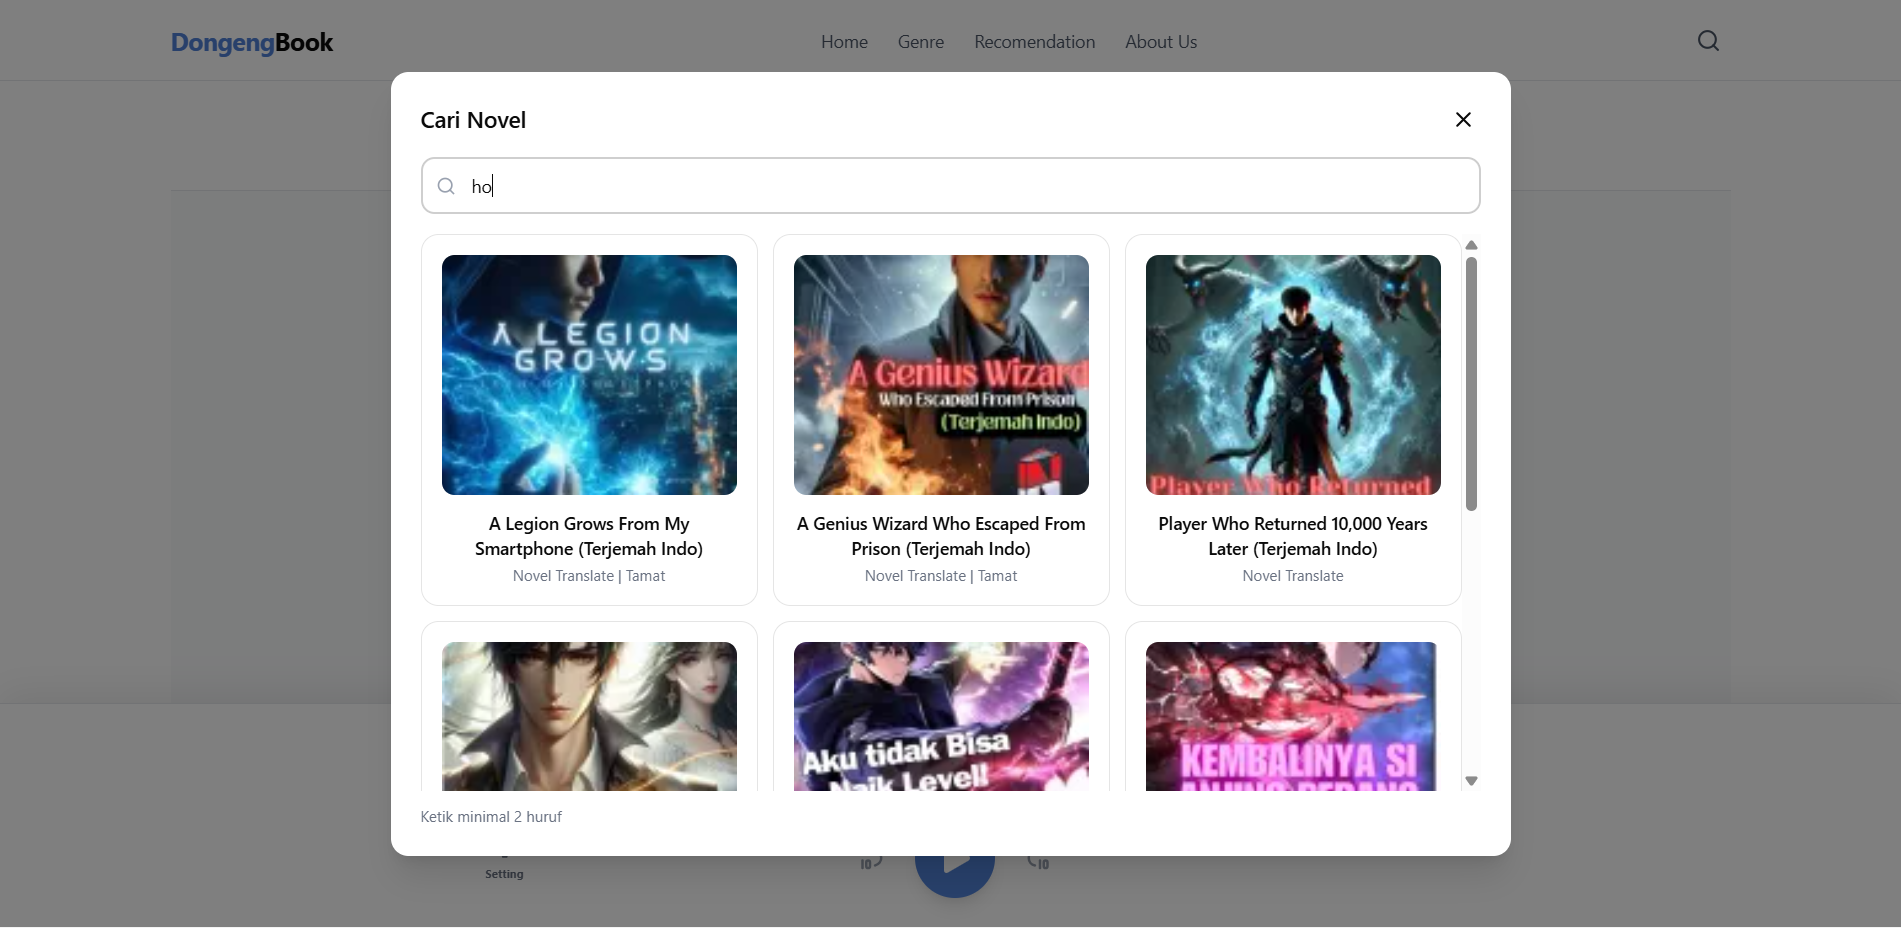
Task: Go to the Home menu item
Action: click(x=844, y=42)
